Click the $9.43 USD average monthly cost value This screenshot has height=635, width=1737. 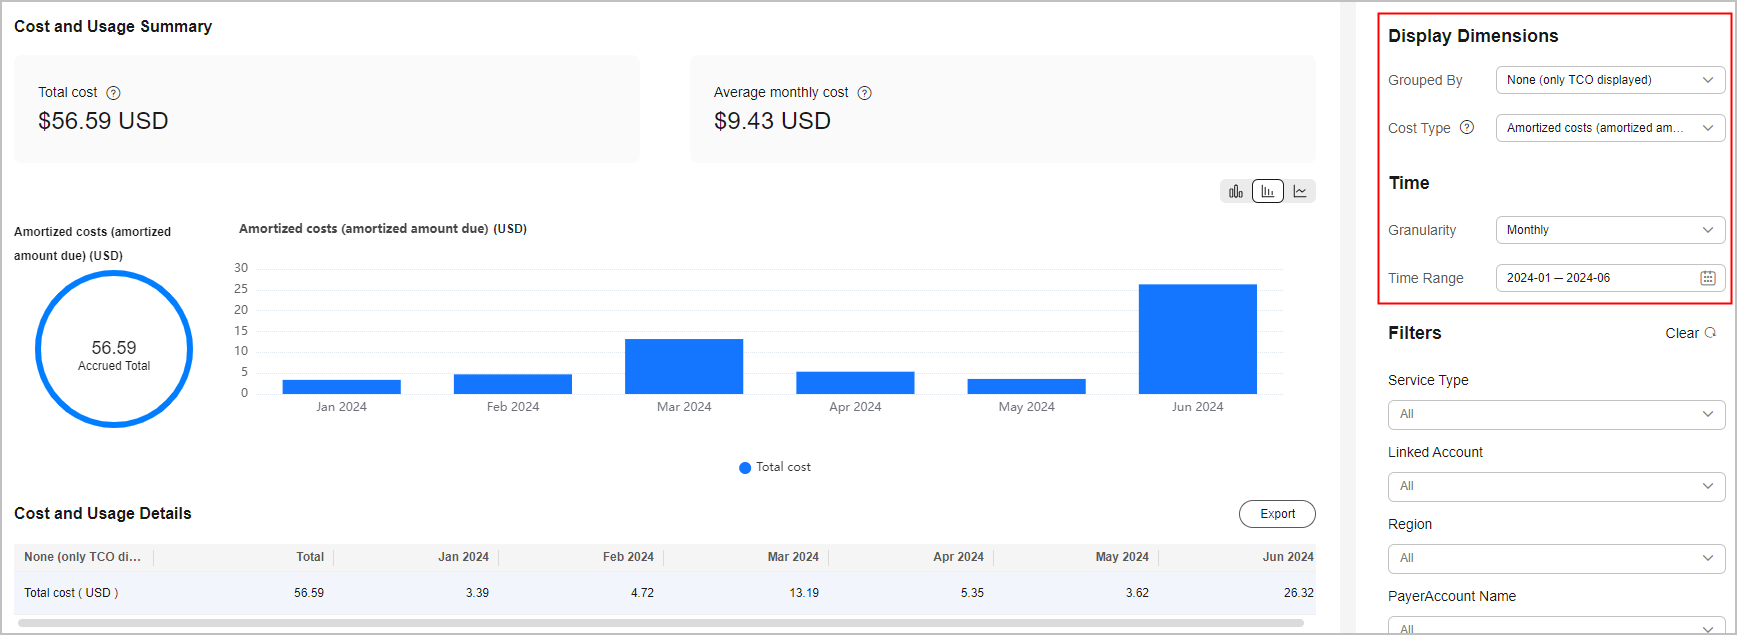(x=772, y=121)
